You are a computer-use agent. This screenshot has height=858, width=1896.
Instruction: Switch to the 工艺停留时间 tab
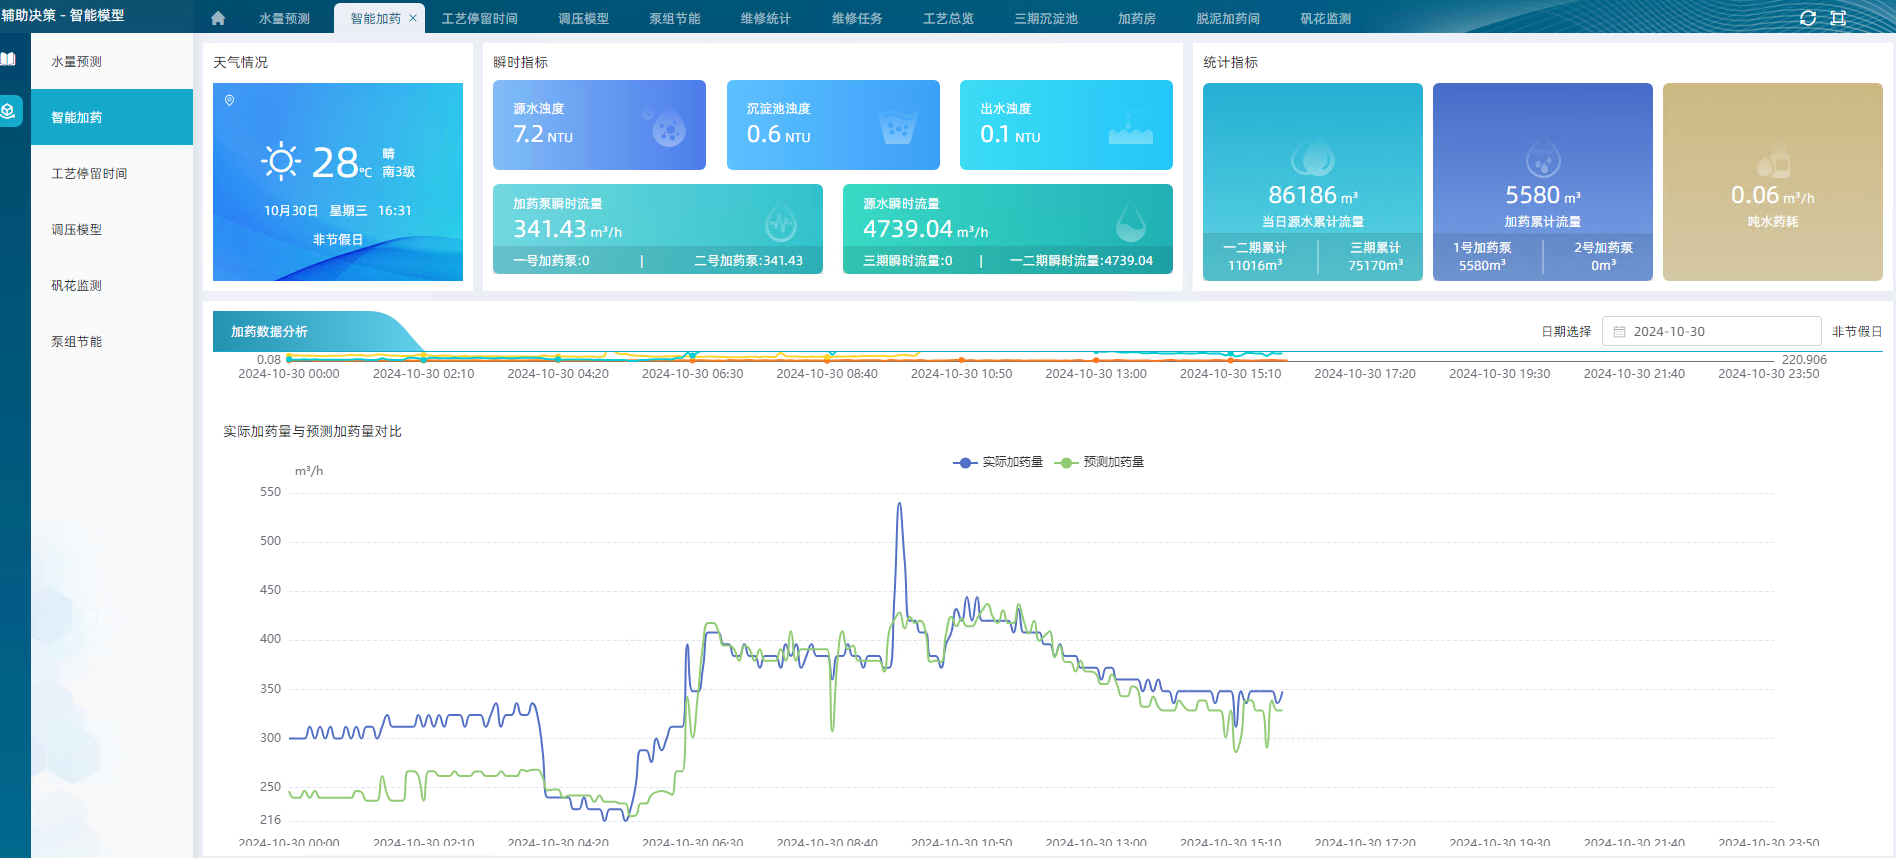click(x=480, y=19)
